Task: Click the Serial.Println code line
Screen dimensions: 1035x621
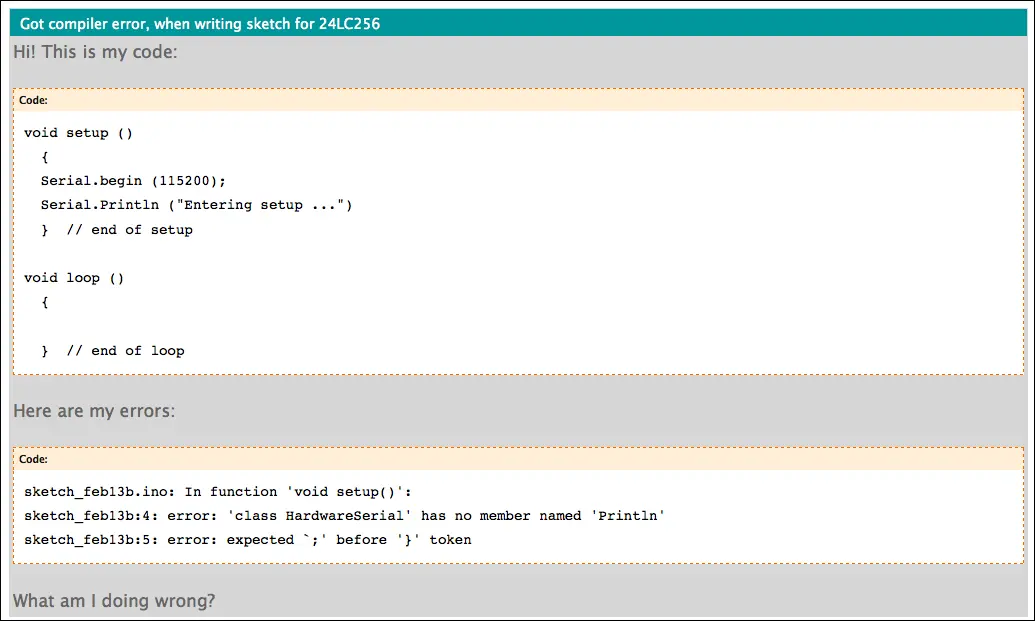Action: (x=196, y=205)
